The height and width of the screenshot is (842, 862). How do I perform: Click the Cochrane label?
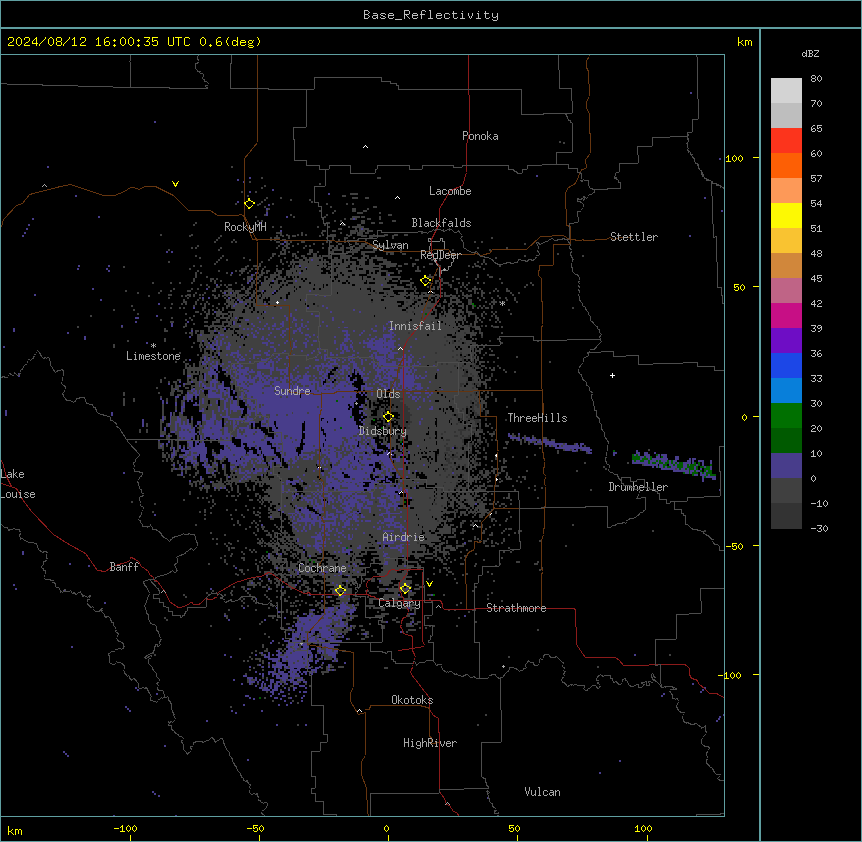click(x=322, y=568)
